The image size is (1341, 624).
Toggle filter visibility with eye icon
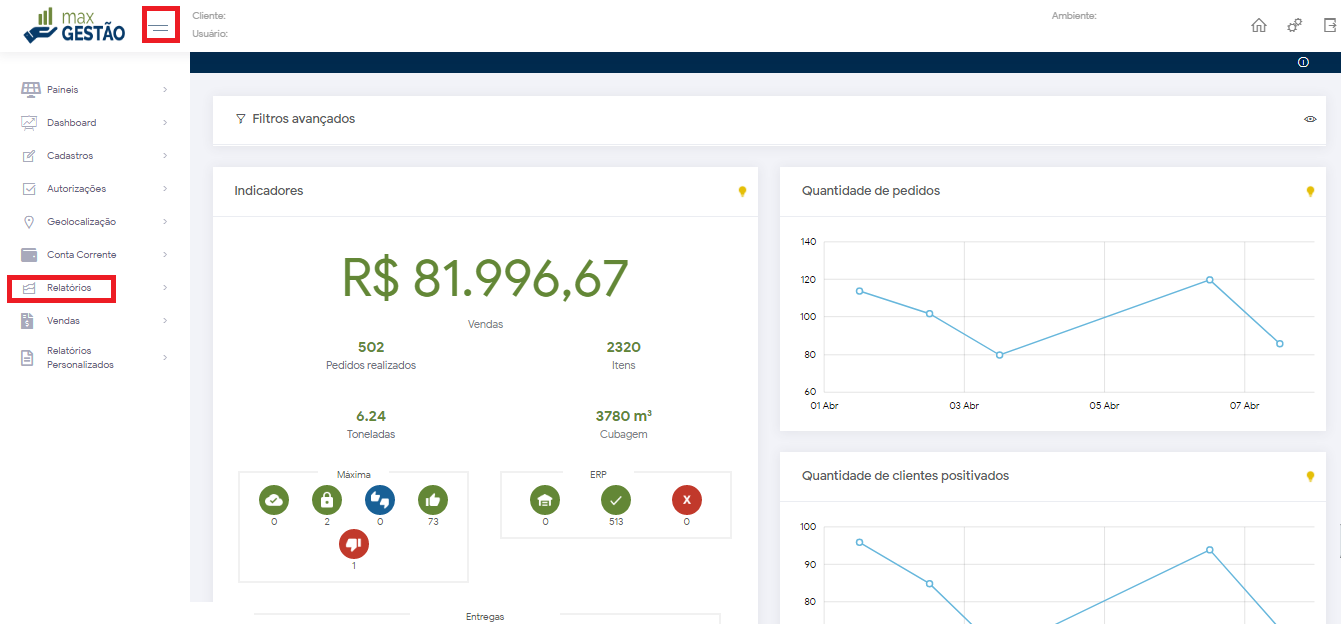pos(1310,119)
